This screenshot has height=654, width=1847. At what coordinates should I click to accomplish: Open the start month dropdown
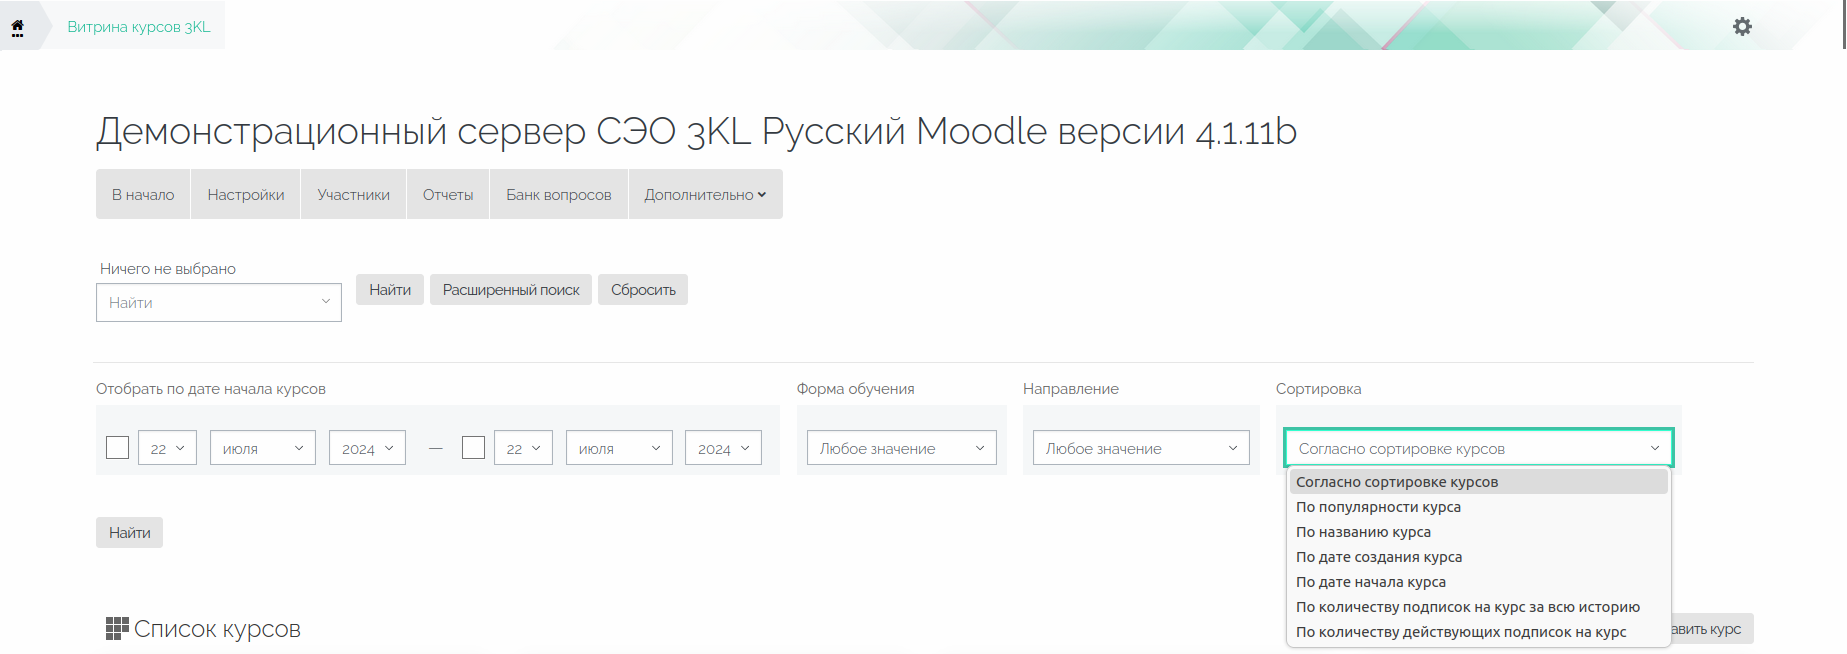click(263, 448)
